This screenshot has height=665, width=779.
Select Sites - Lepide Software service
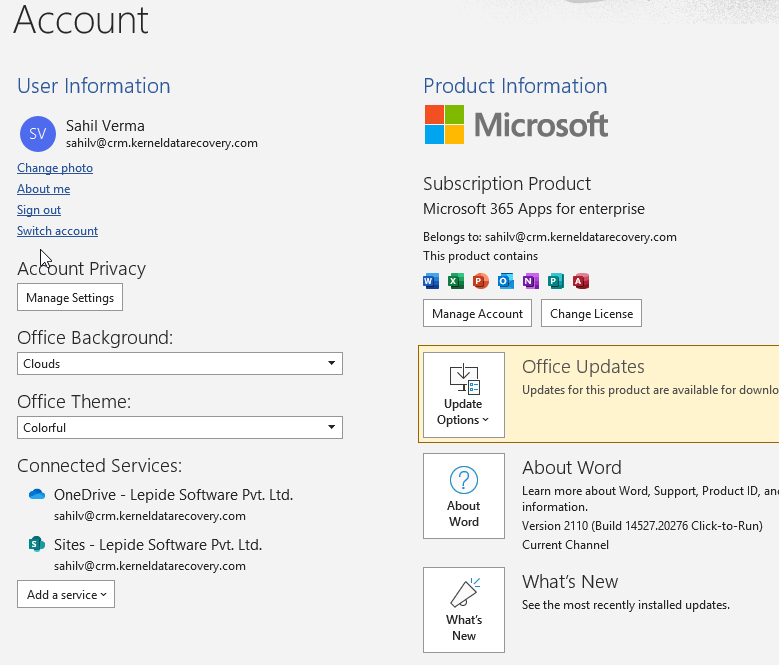pos(158,545)
